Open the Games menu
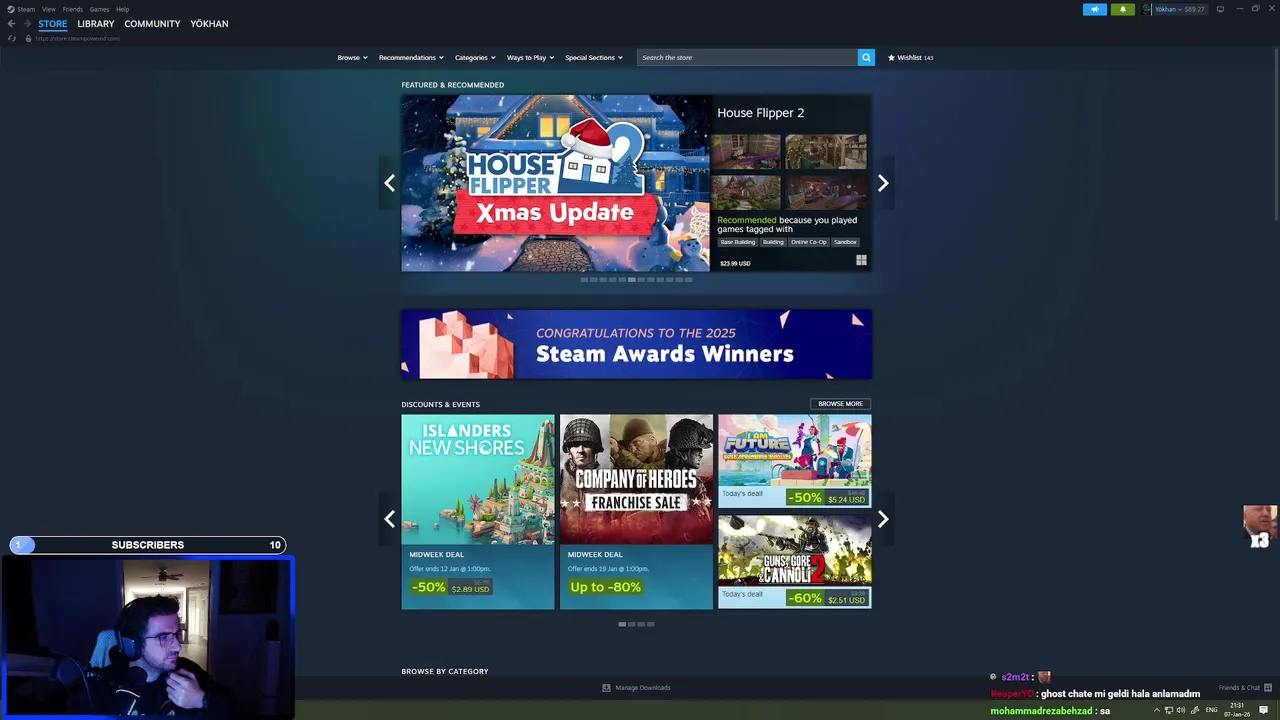This screenshot has height=720, width=1280. [x=99, y=9]
